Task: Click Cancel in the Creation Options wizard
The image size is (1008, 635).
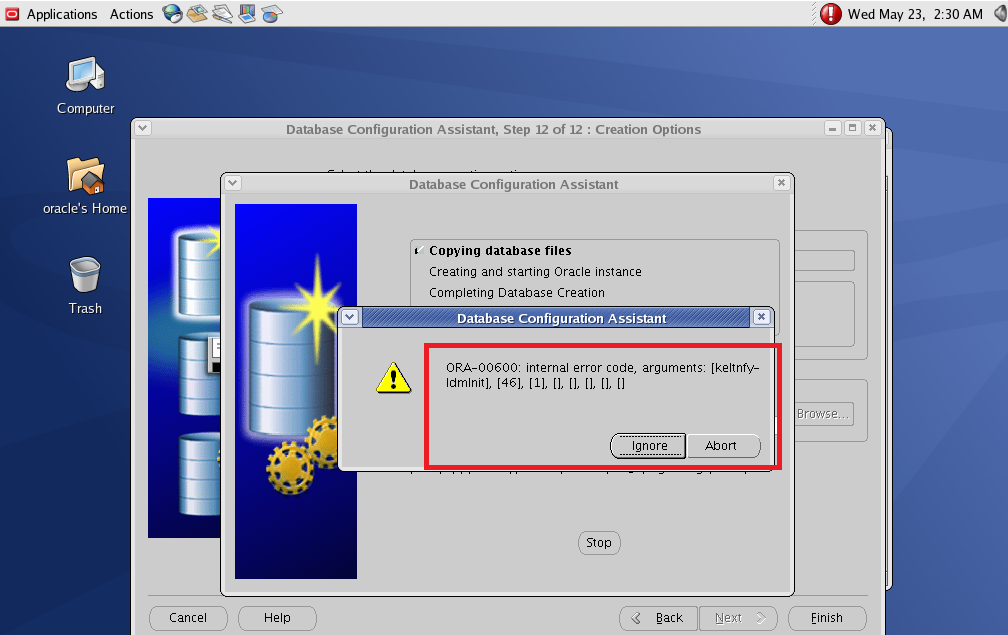Action: click(x=188, y=618)
